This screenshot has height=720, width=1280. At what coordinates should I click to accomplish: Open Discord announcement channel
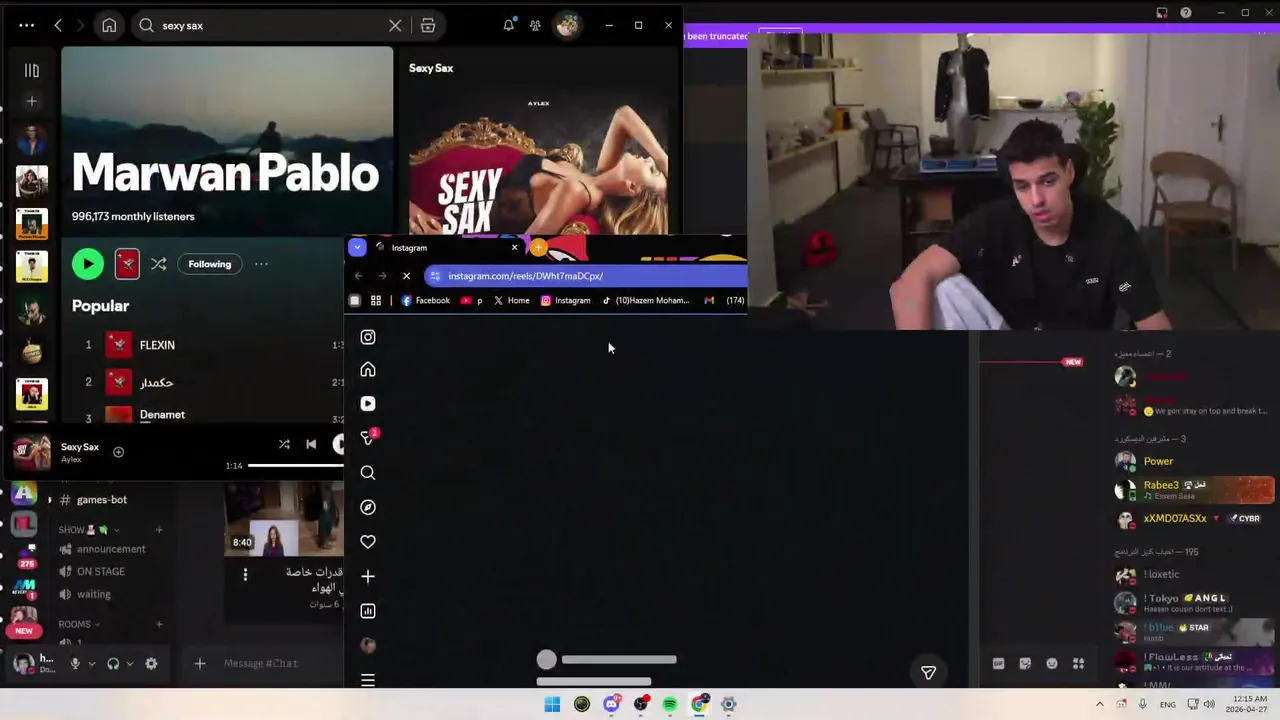point(110,549)
